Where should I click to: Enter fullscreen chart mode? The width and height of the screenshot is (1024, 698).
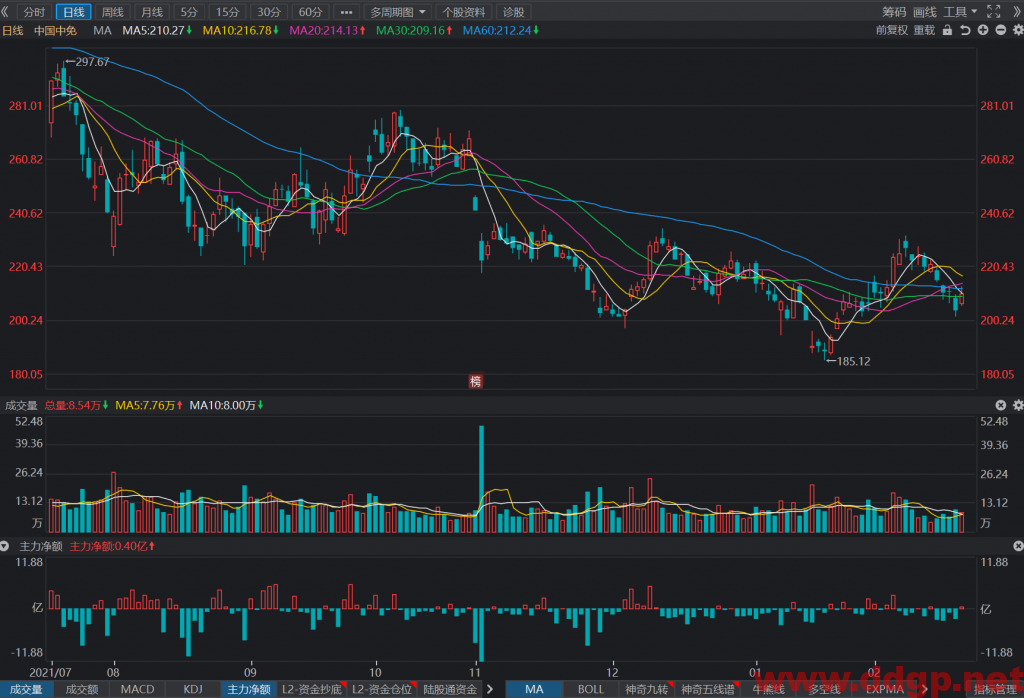993,12
